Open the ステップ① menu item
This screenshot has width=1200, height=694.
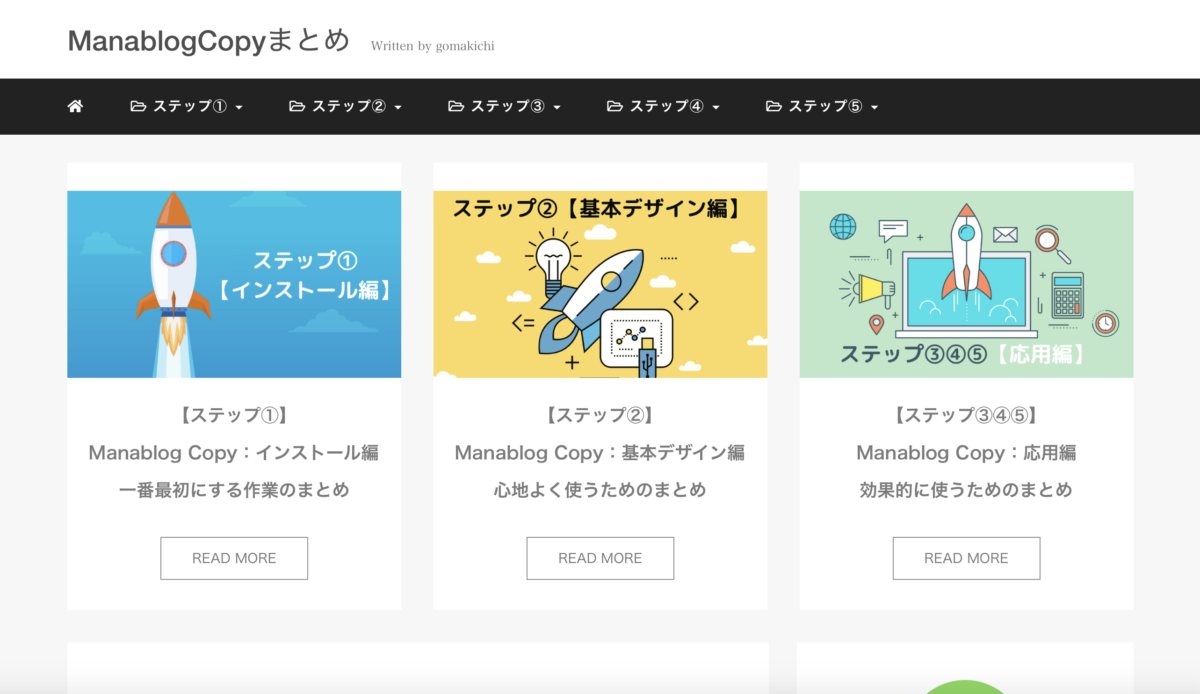tap(187, 106)
